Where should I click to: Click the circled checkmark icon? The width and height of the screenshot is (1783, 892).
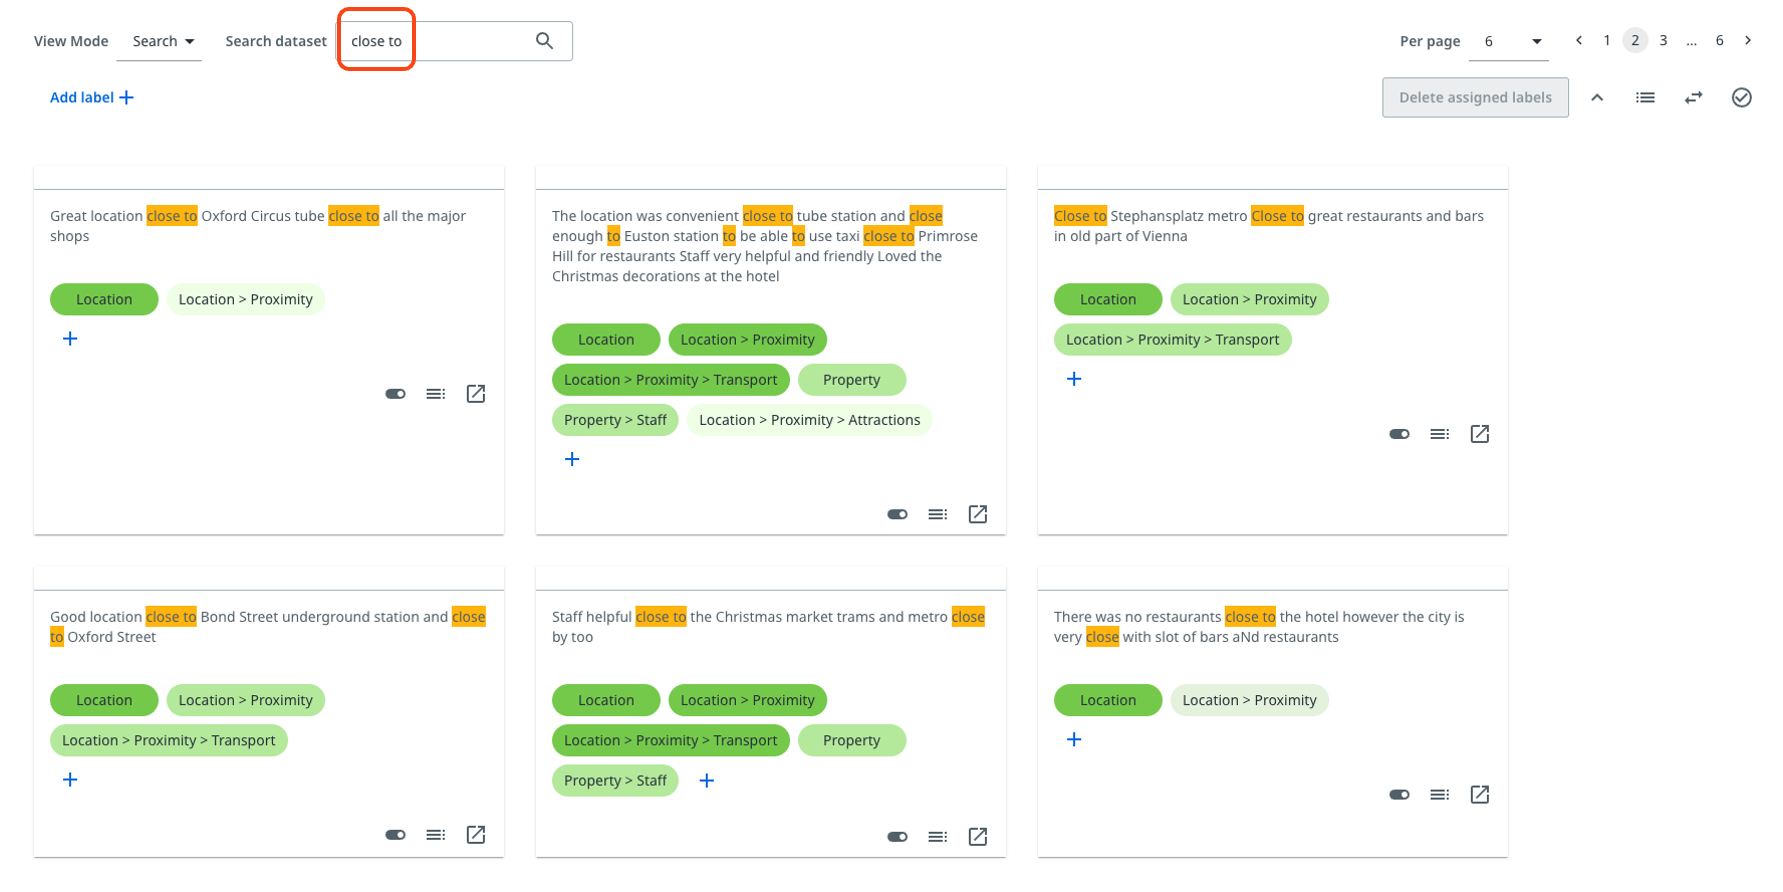click(x=1741, y=97)
